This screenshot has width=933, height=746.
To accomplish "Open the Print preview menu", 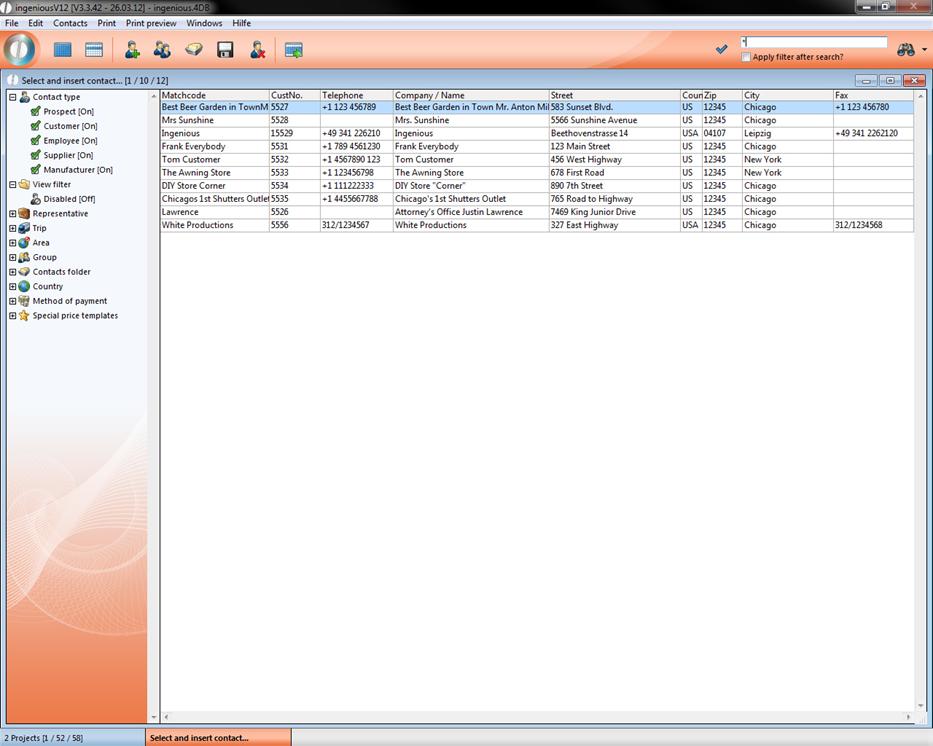I will 151,23.
